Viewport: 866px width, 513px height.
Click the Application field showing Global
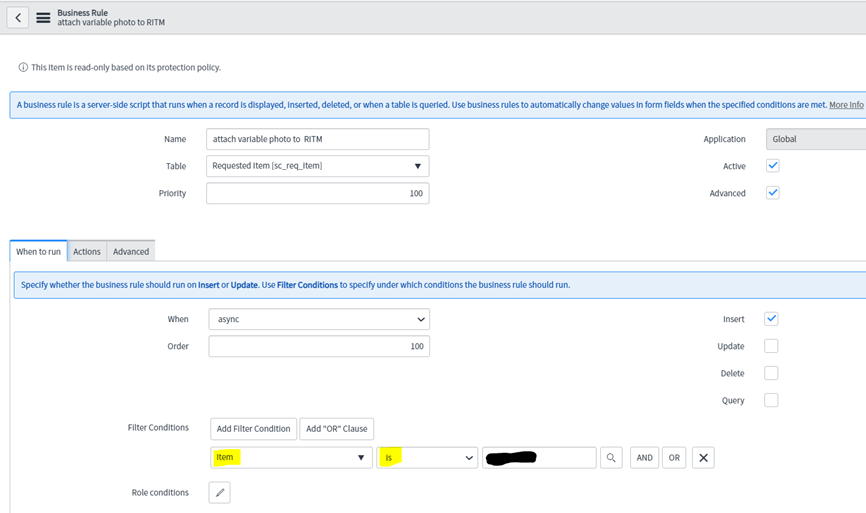tap(816, 139)
